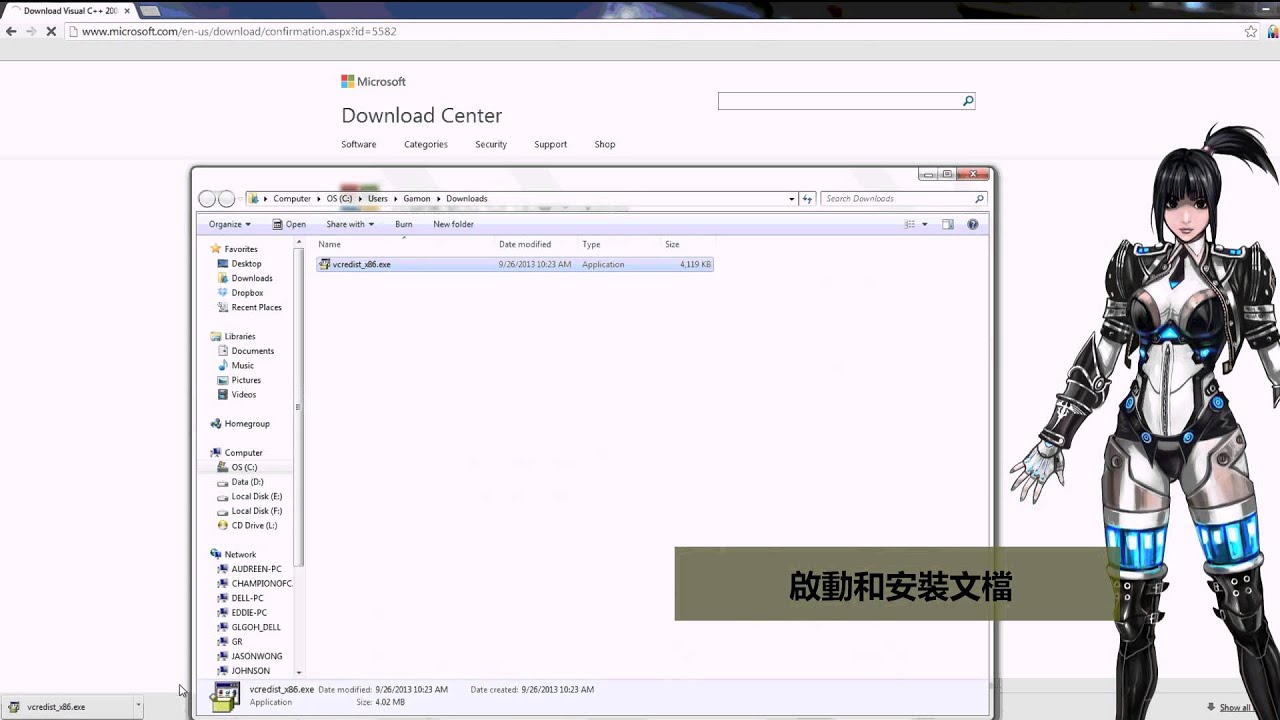Click the browser forward arrow
1280x720 pixels.
(x=31, y=31)
